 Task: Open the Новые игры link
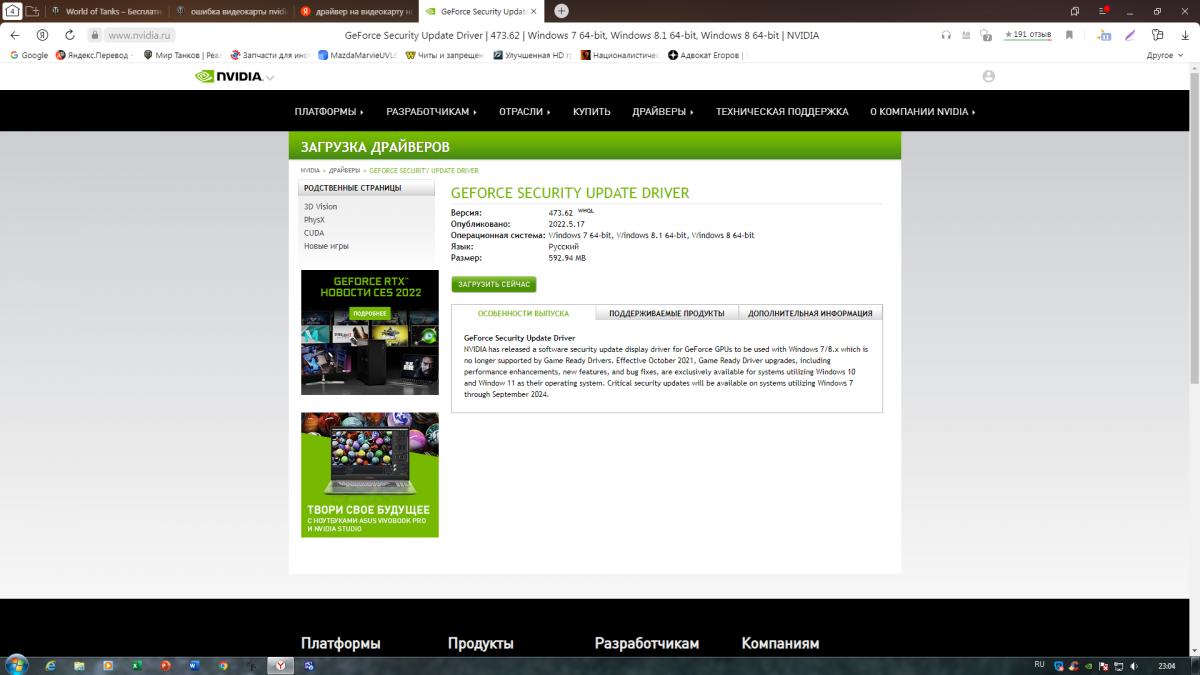(326, 246)
